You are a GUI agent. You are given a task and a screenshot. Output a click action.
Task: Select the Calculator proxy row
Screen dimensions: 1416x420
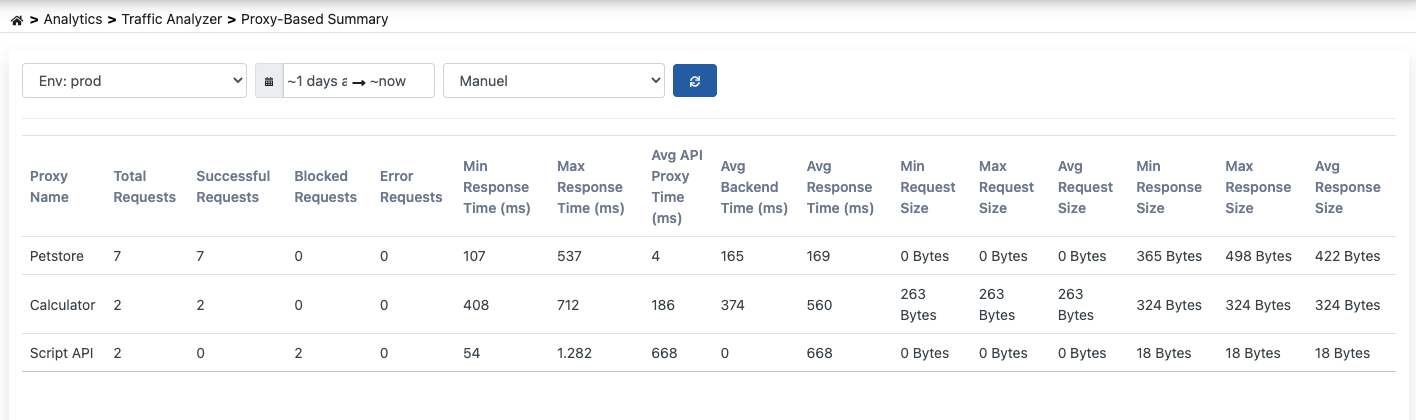tap(708, 305)
